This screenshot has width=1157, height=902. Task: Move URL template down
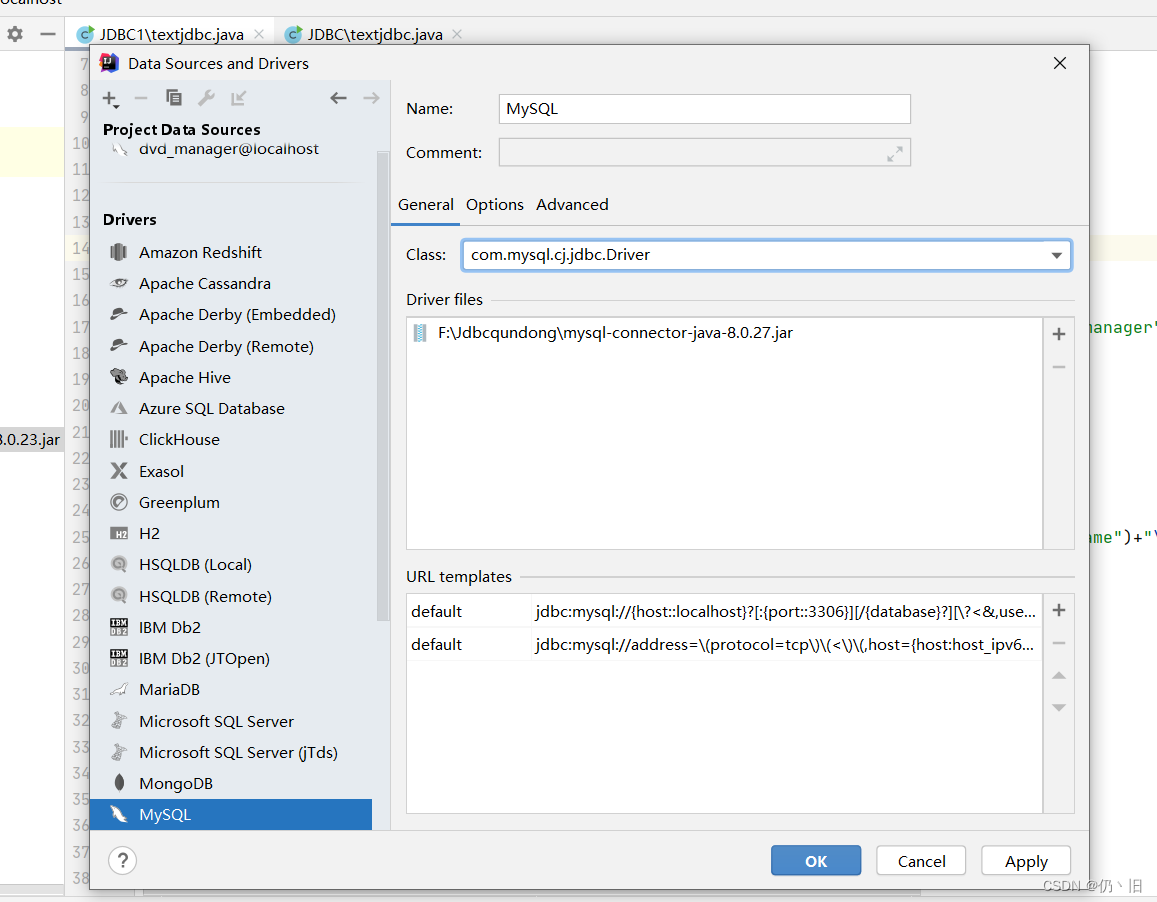1059,708
